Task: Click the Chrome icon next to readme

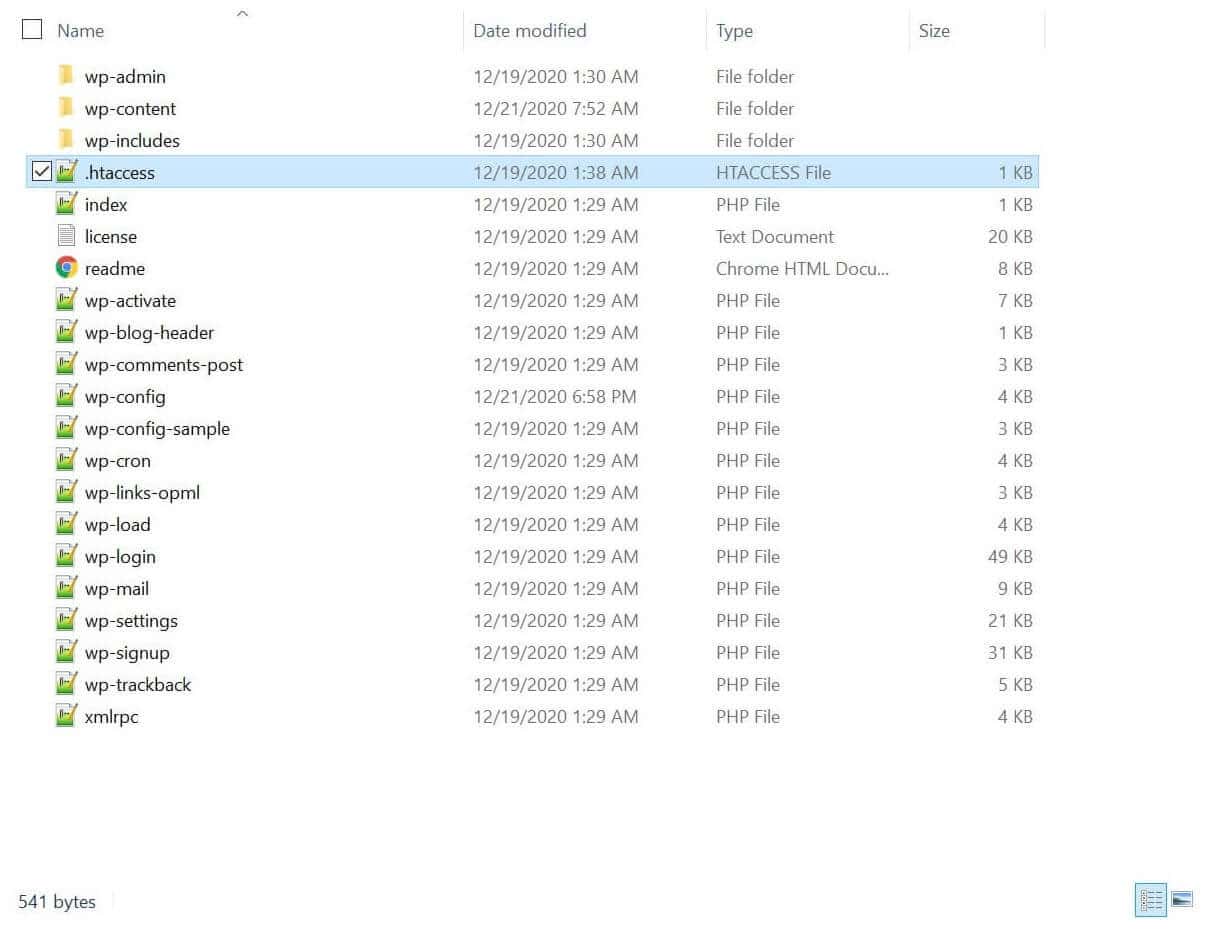Action: (x=66, y=268)
